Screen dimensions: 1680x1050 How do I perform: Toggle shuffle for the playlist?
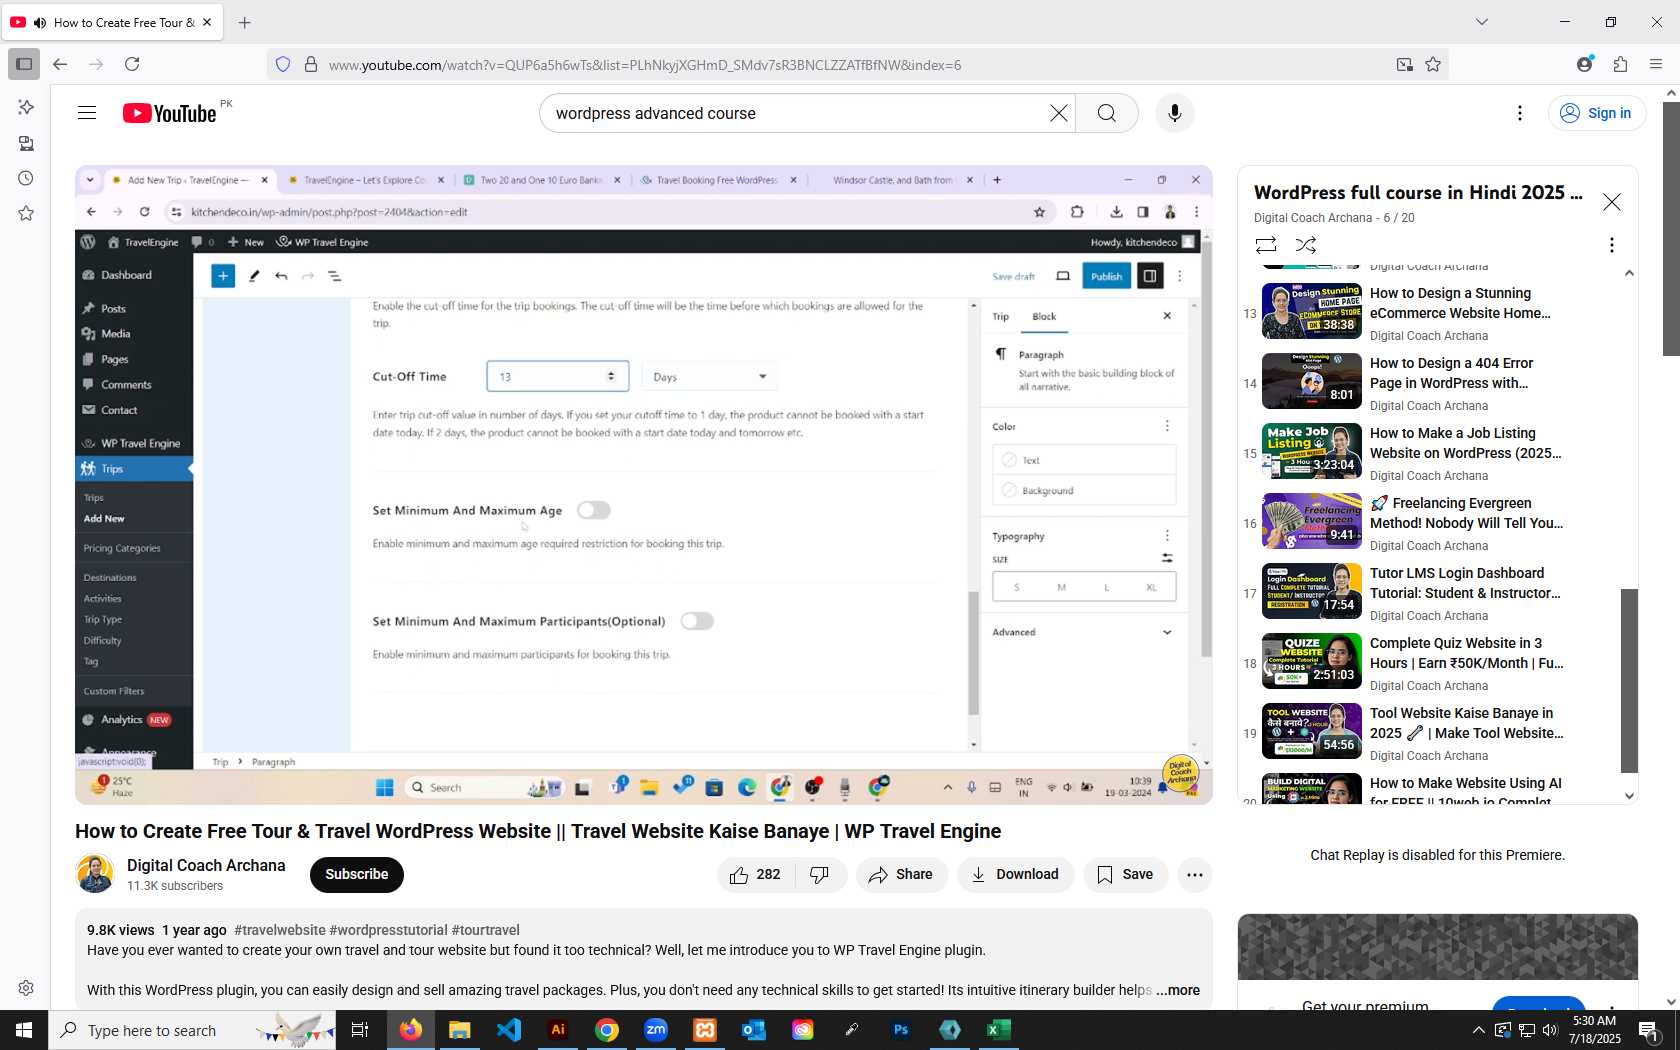pyautogui.click(x=1306, y=245)
